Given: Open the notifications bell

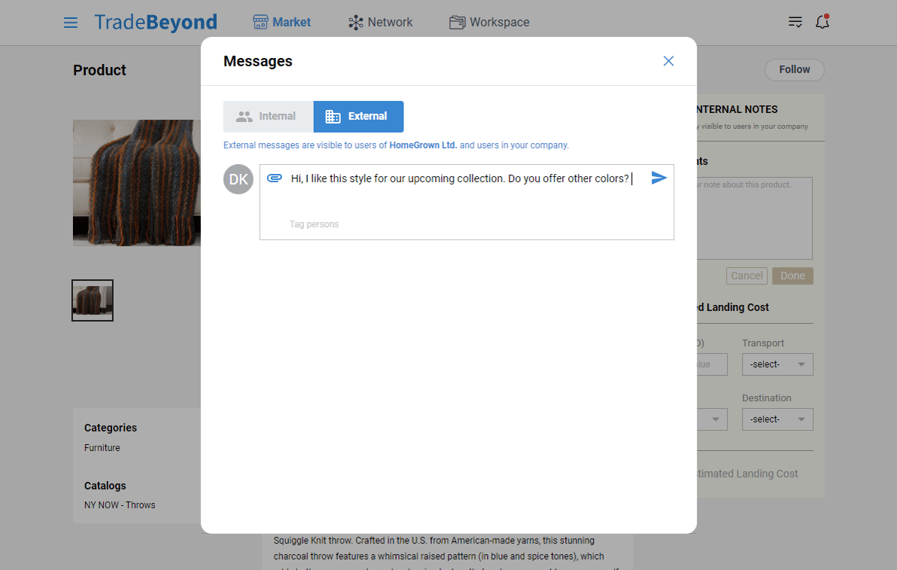Looking at the screenshot, I should [822, 22].
